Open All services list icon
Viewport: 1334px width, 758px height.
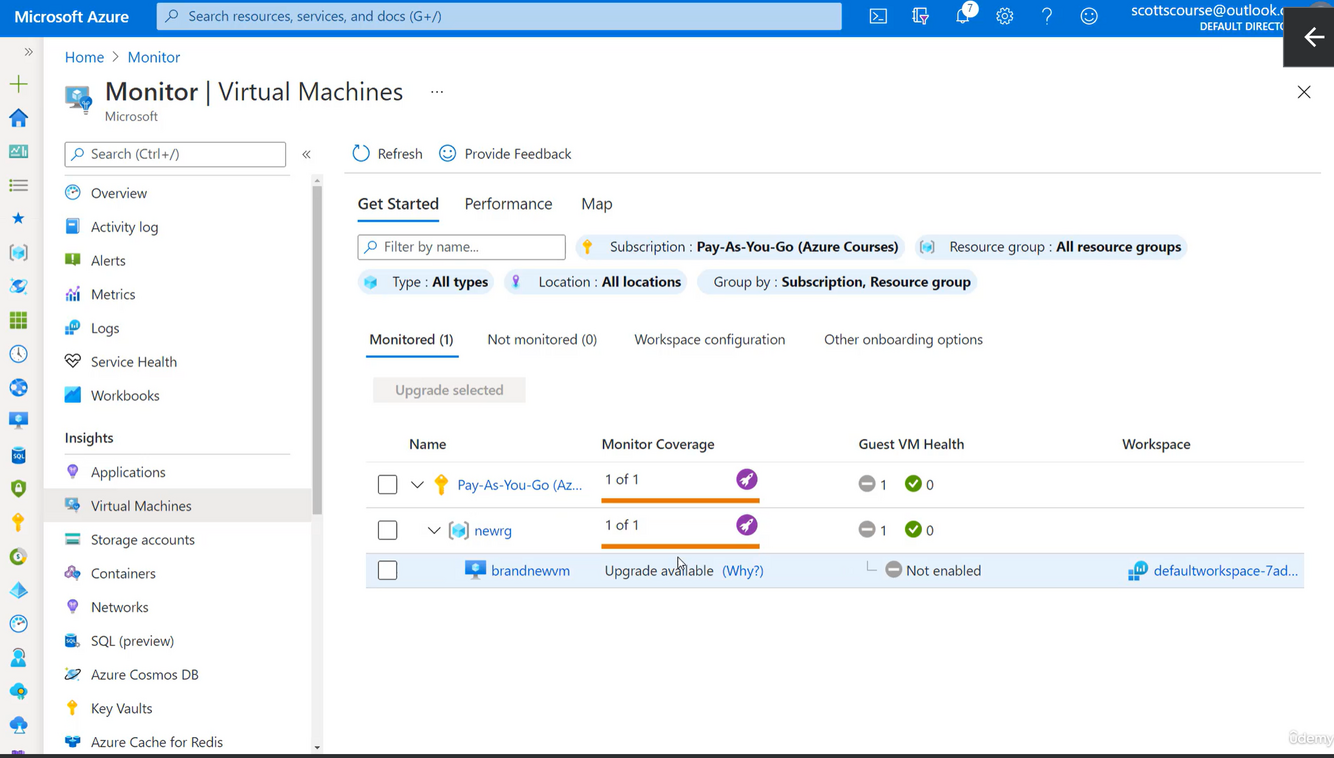click(x=18, y=185)
